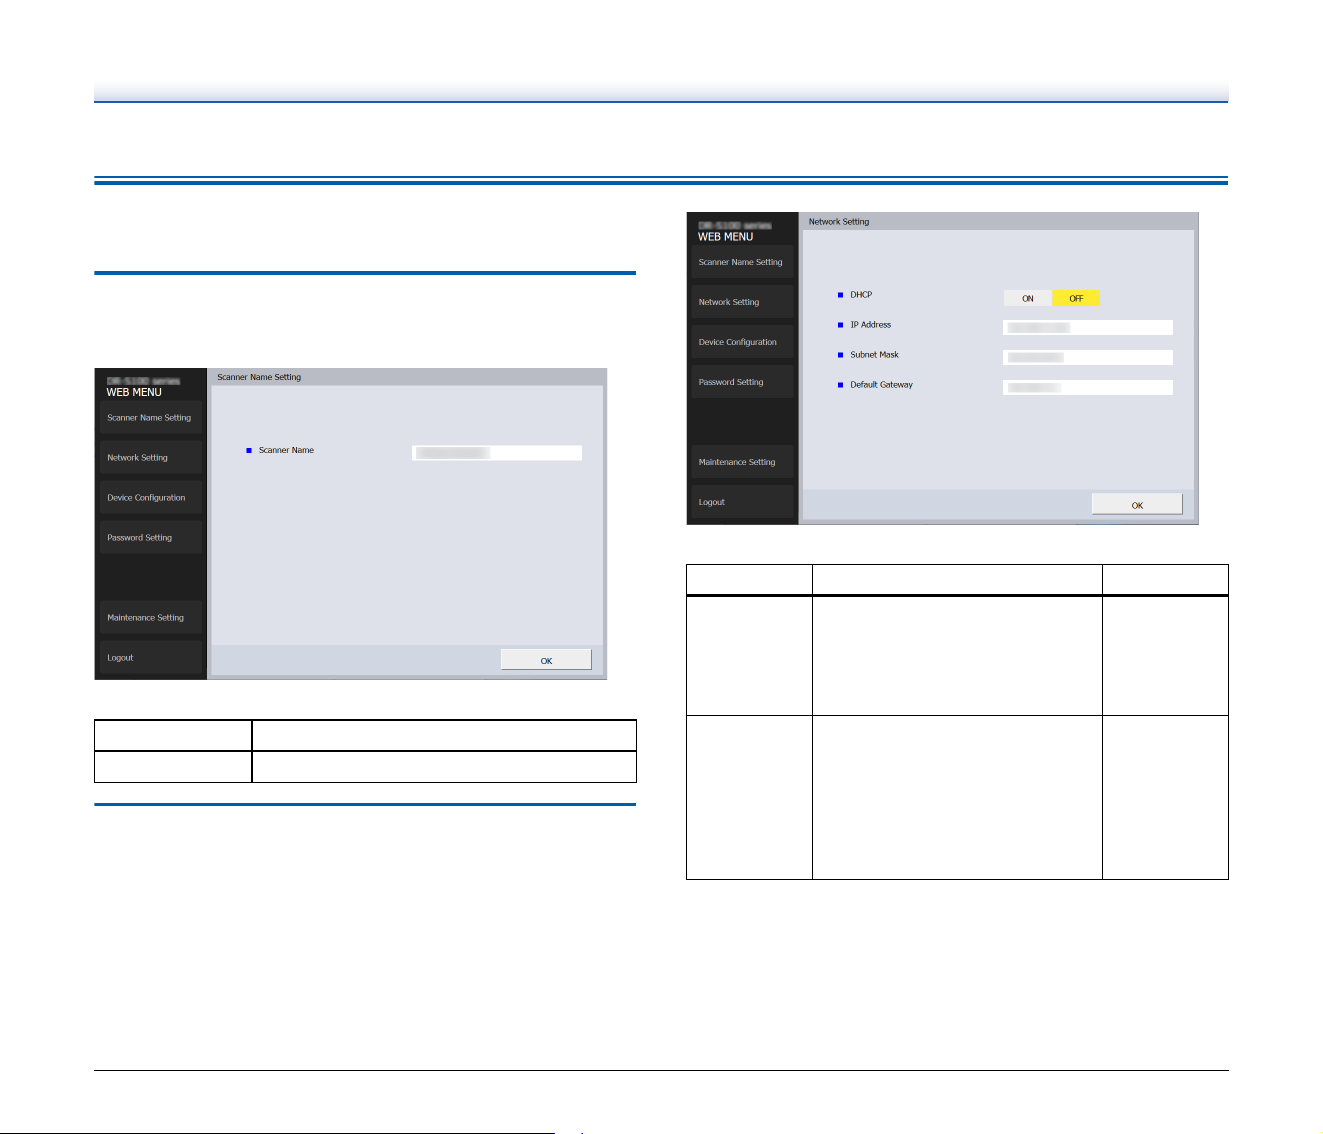This screenshot has width=1323, height=1134.
Task: Click the "WEB MENU" heading in right screenshot
Action: tap(726, 237)
